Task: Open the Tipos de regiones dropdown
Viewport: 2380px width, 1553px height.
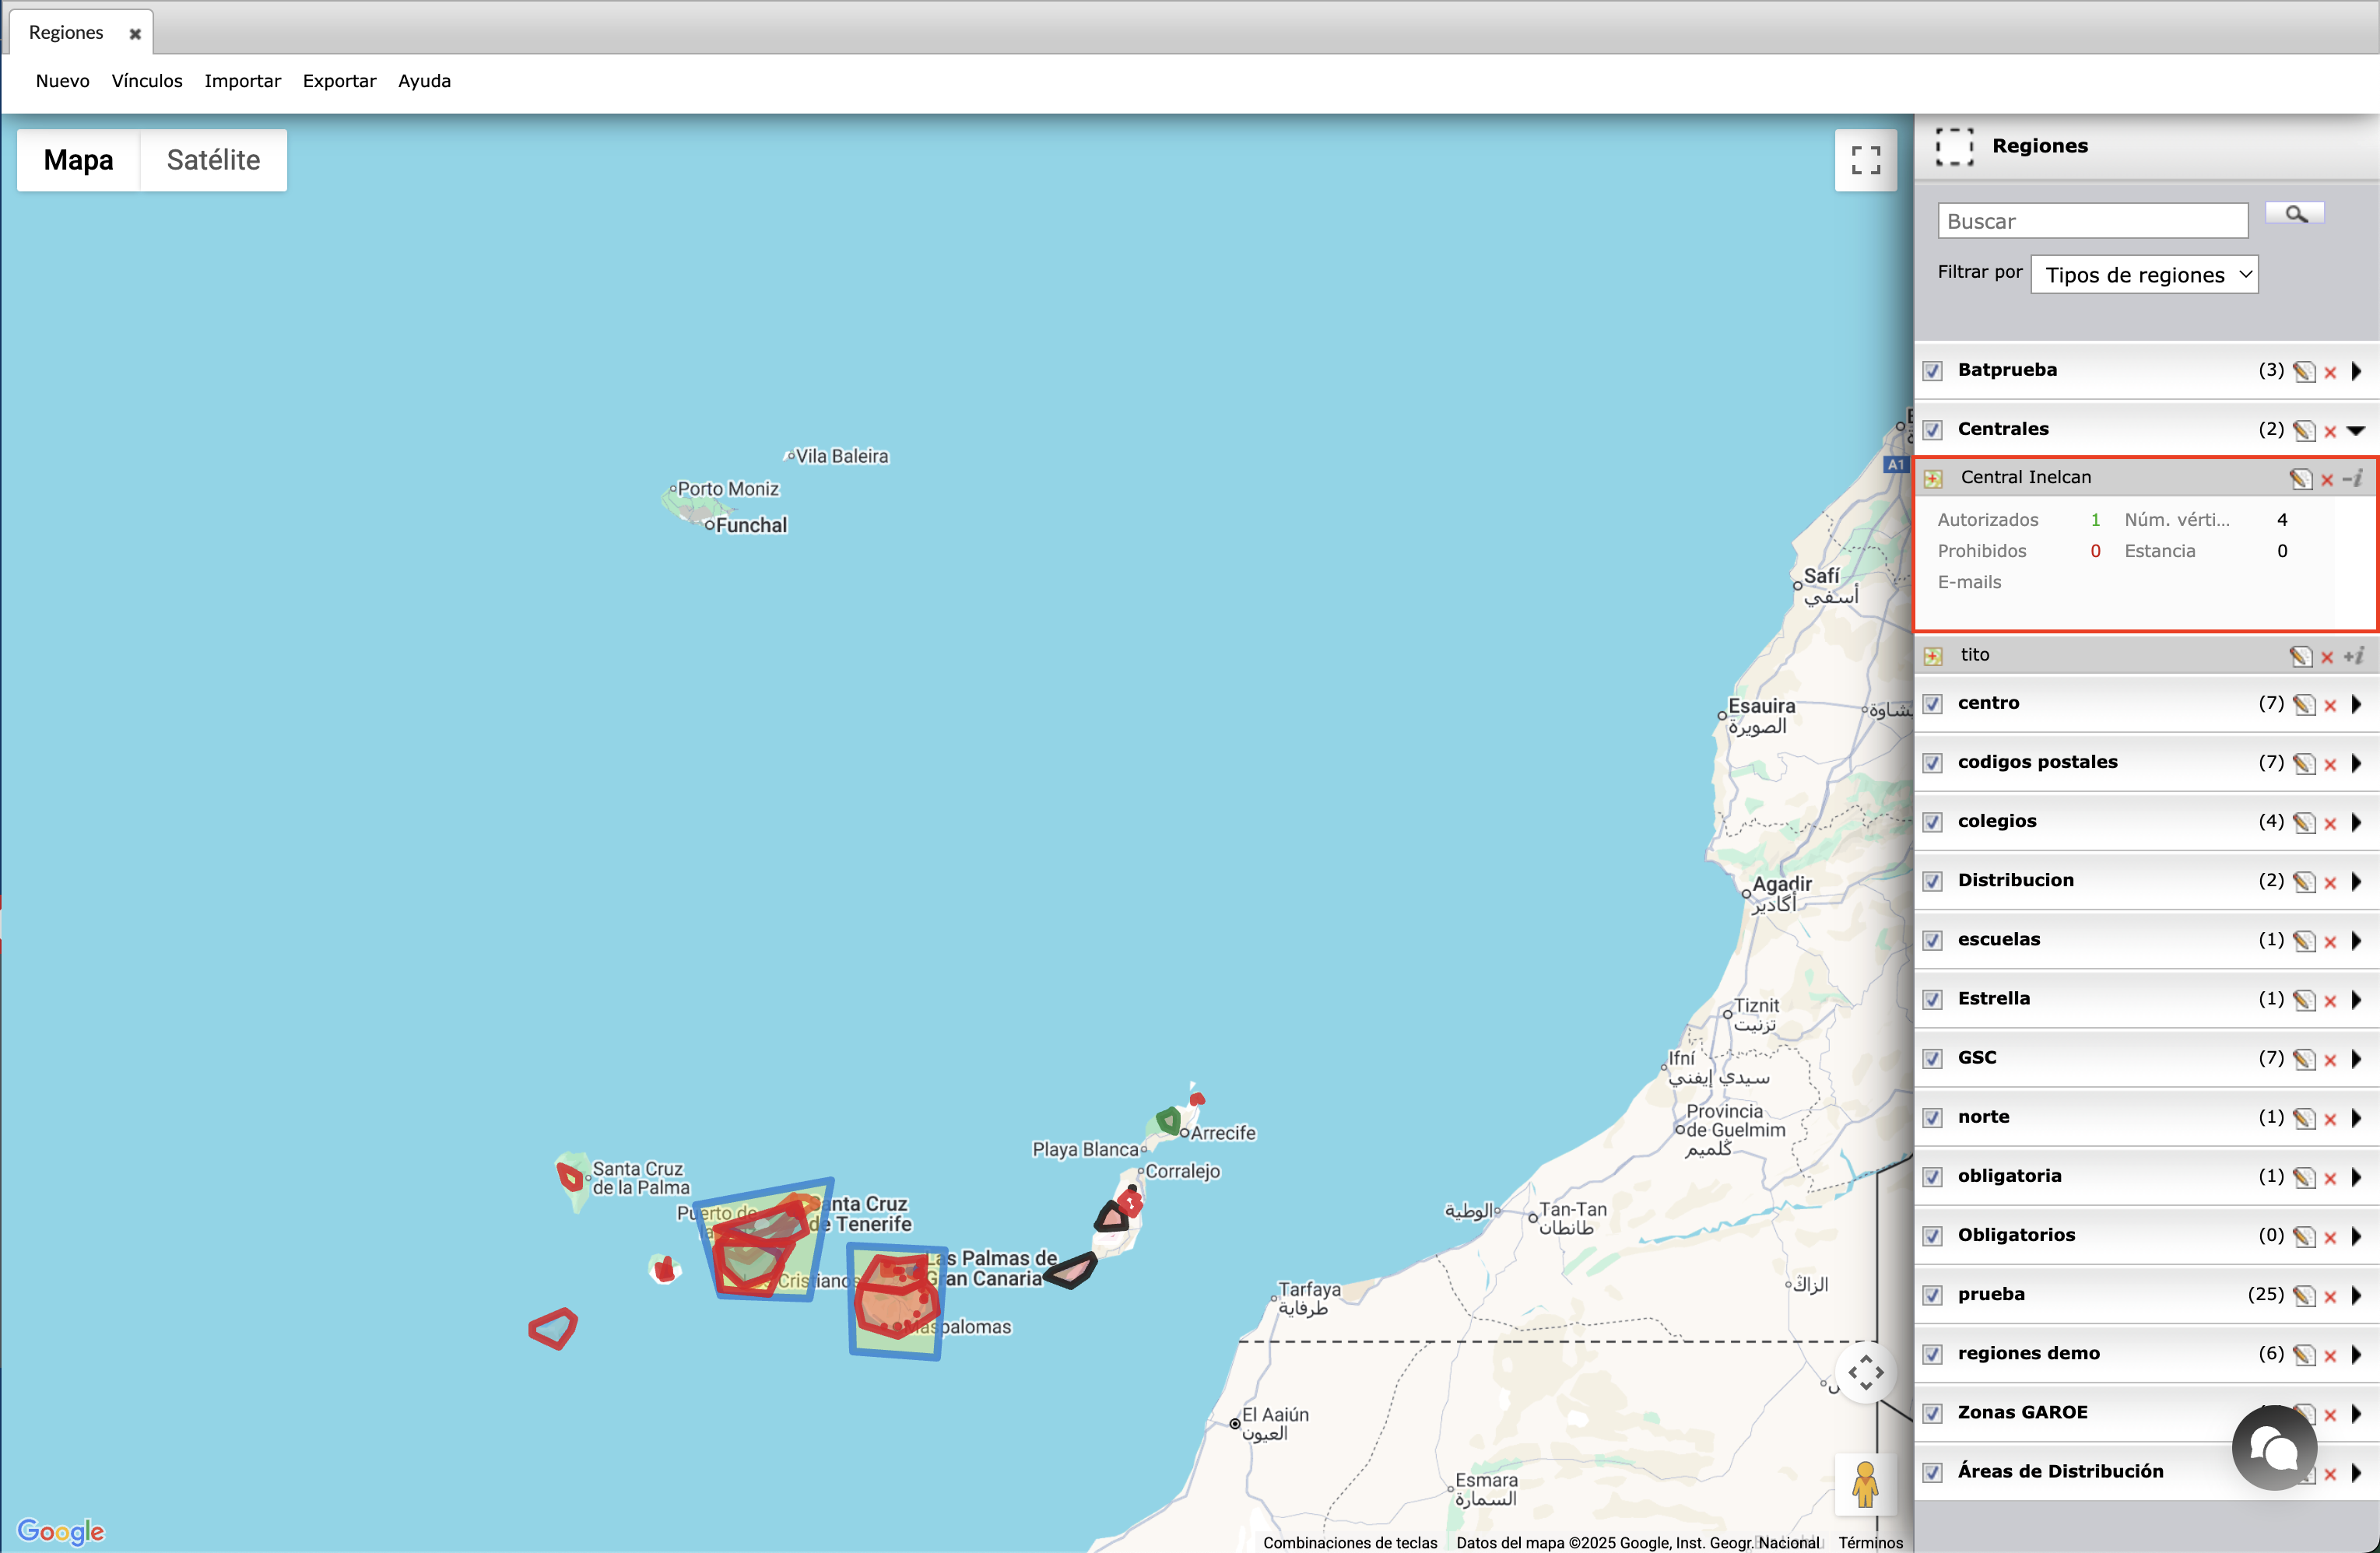Action: coord(2145,273)
